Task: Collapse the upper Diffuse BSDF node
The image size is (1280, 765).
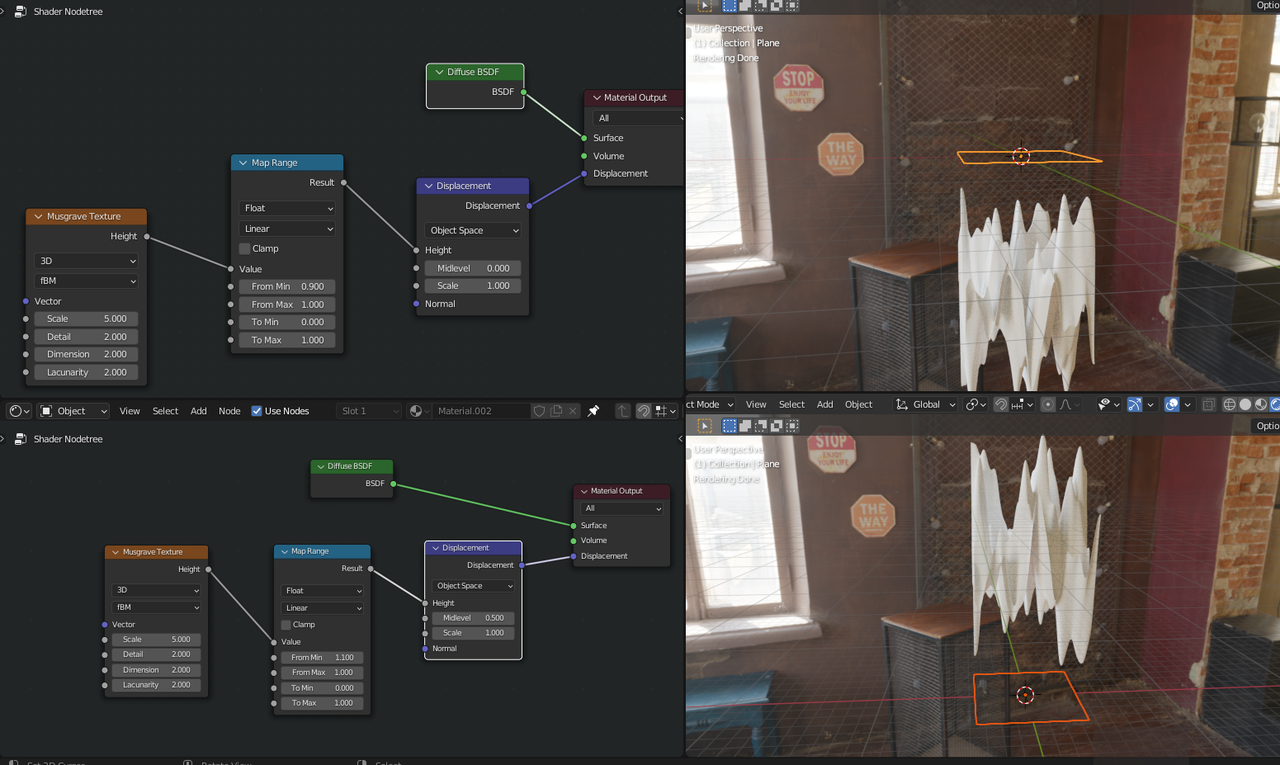Action: pyautogui.click(x=439, y=72)
